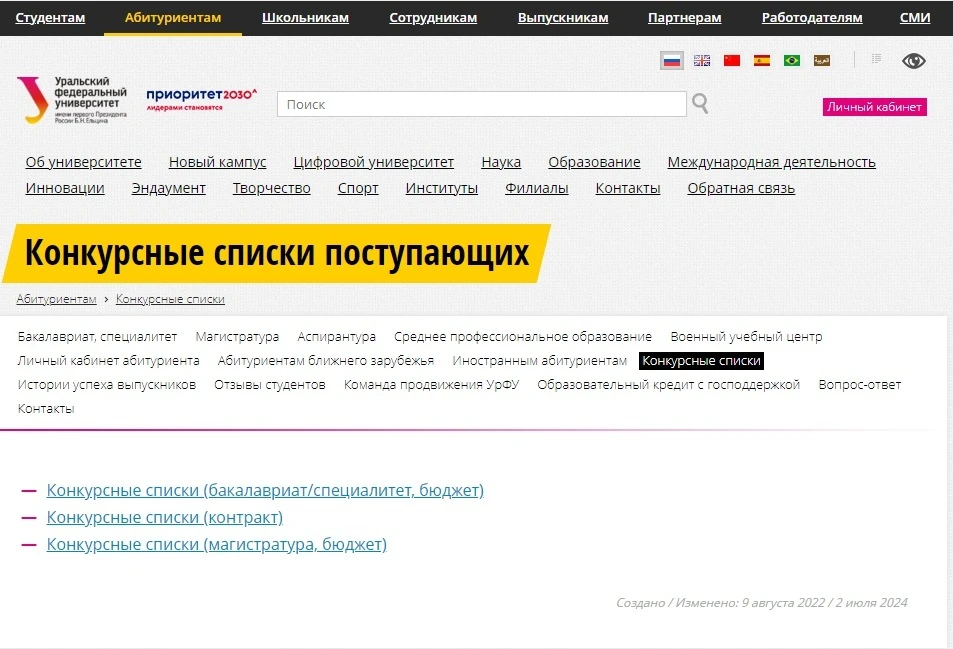
Task: Click the Ural Federal University logo
Action: pyautogui.click(x=70, y=100)
